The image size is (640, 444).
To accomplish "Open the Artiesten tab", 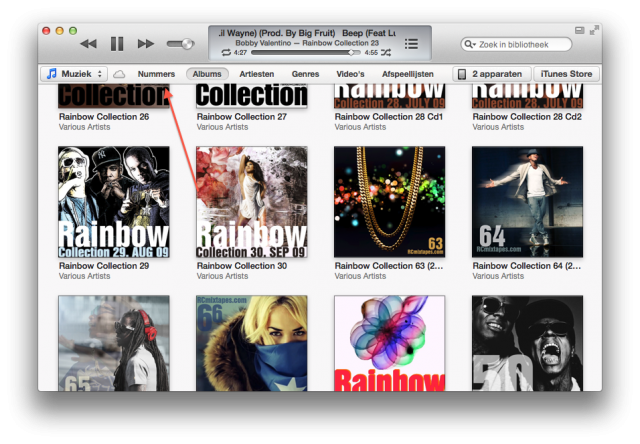I will pyautogui.click(x=257, y=74).
